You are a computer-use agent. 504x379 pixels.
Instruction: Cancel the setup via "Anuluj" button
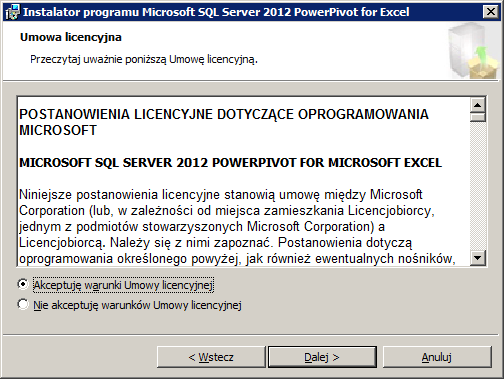pyautogui.click(x=437, y=357)
